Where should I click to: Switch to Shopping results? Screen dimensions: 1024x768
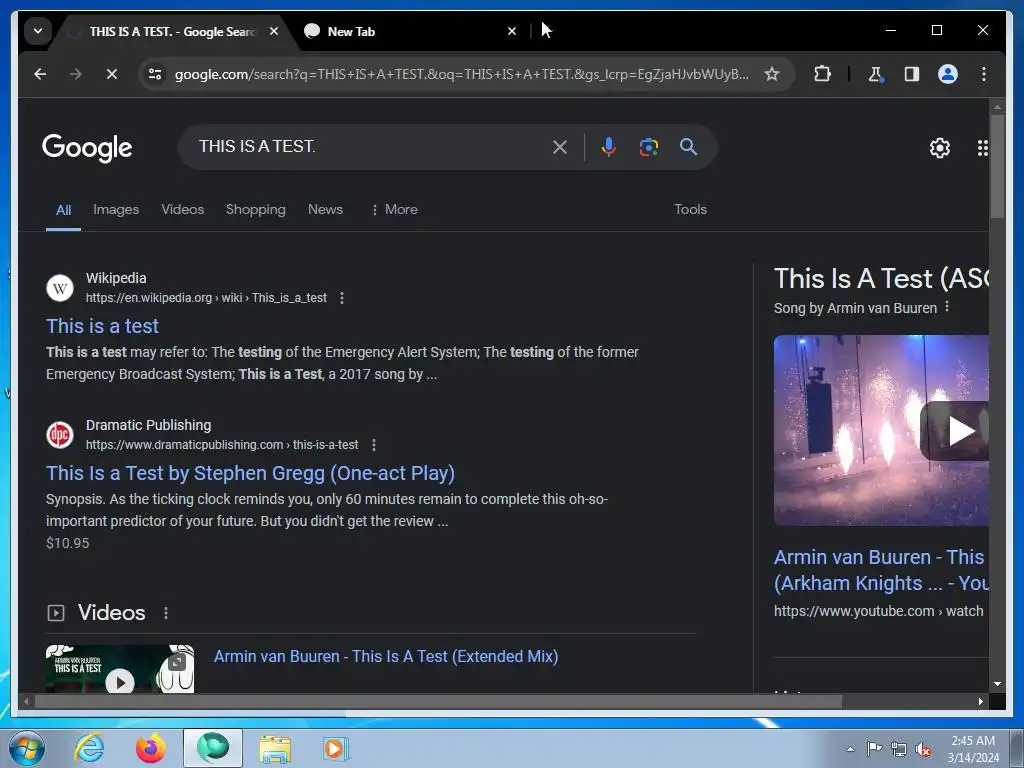click(255, 210)
